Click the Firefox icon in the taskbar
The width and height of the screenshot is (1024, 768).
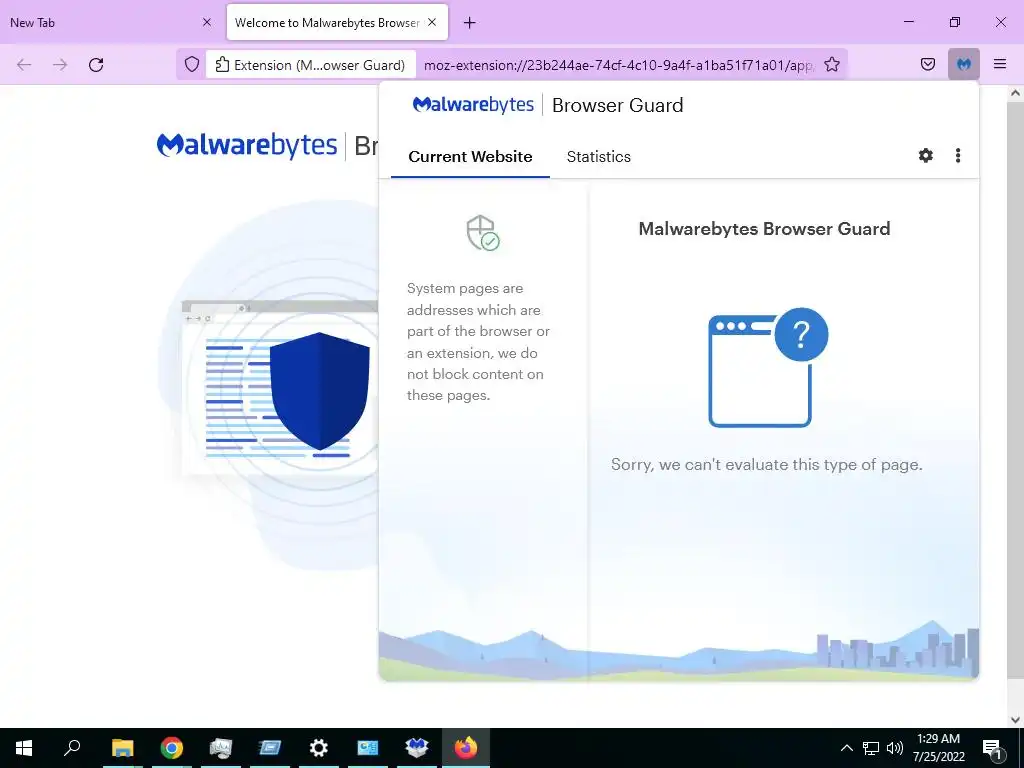(x=466, y=748)
